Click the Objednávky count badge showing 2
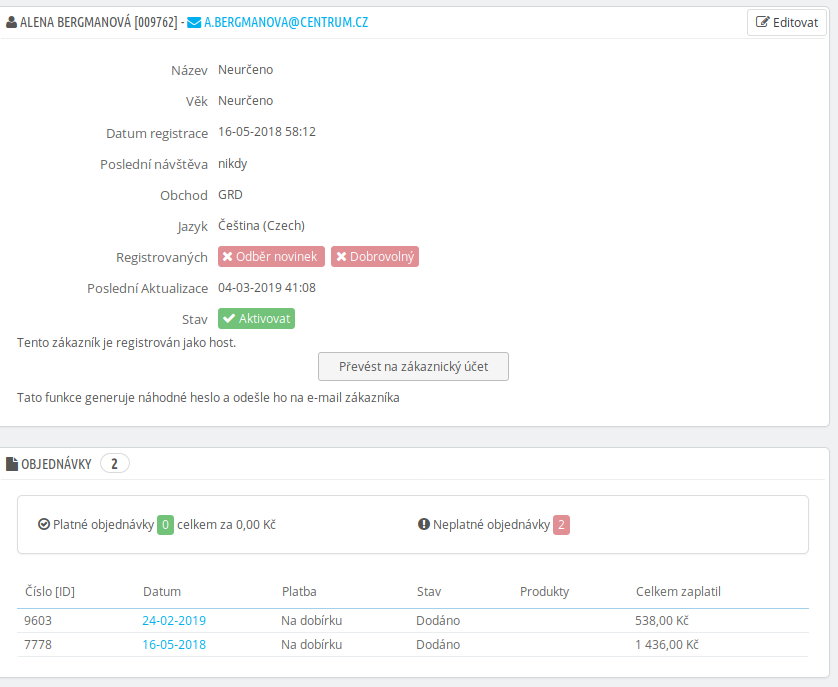This screenshot has width=838, height=687. pyautogui.click(x=114, y=464)
